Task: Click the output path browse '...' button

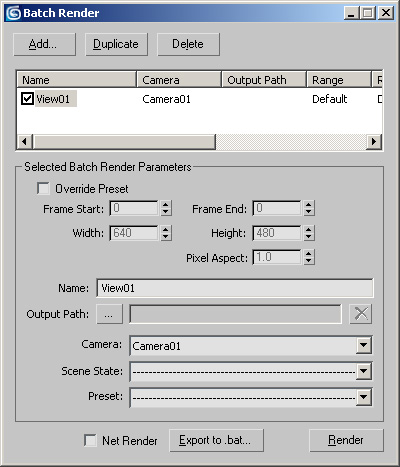Action: coord(109,314)
